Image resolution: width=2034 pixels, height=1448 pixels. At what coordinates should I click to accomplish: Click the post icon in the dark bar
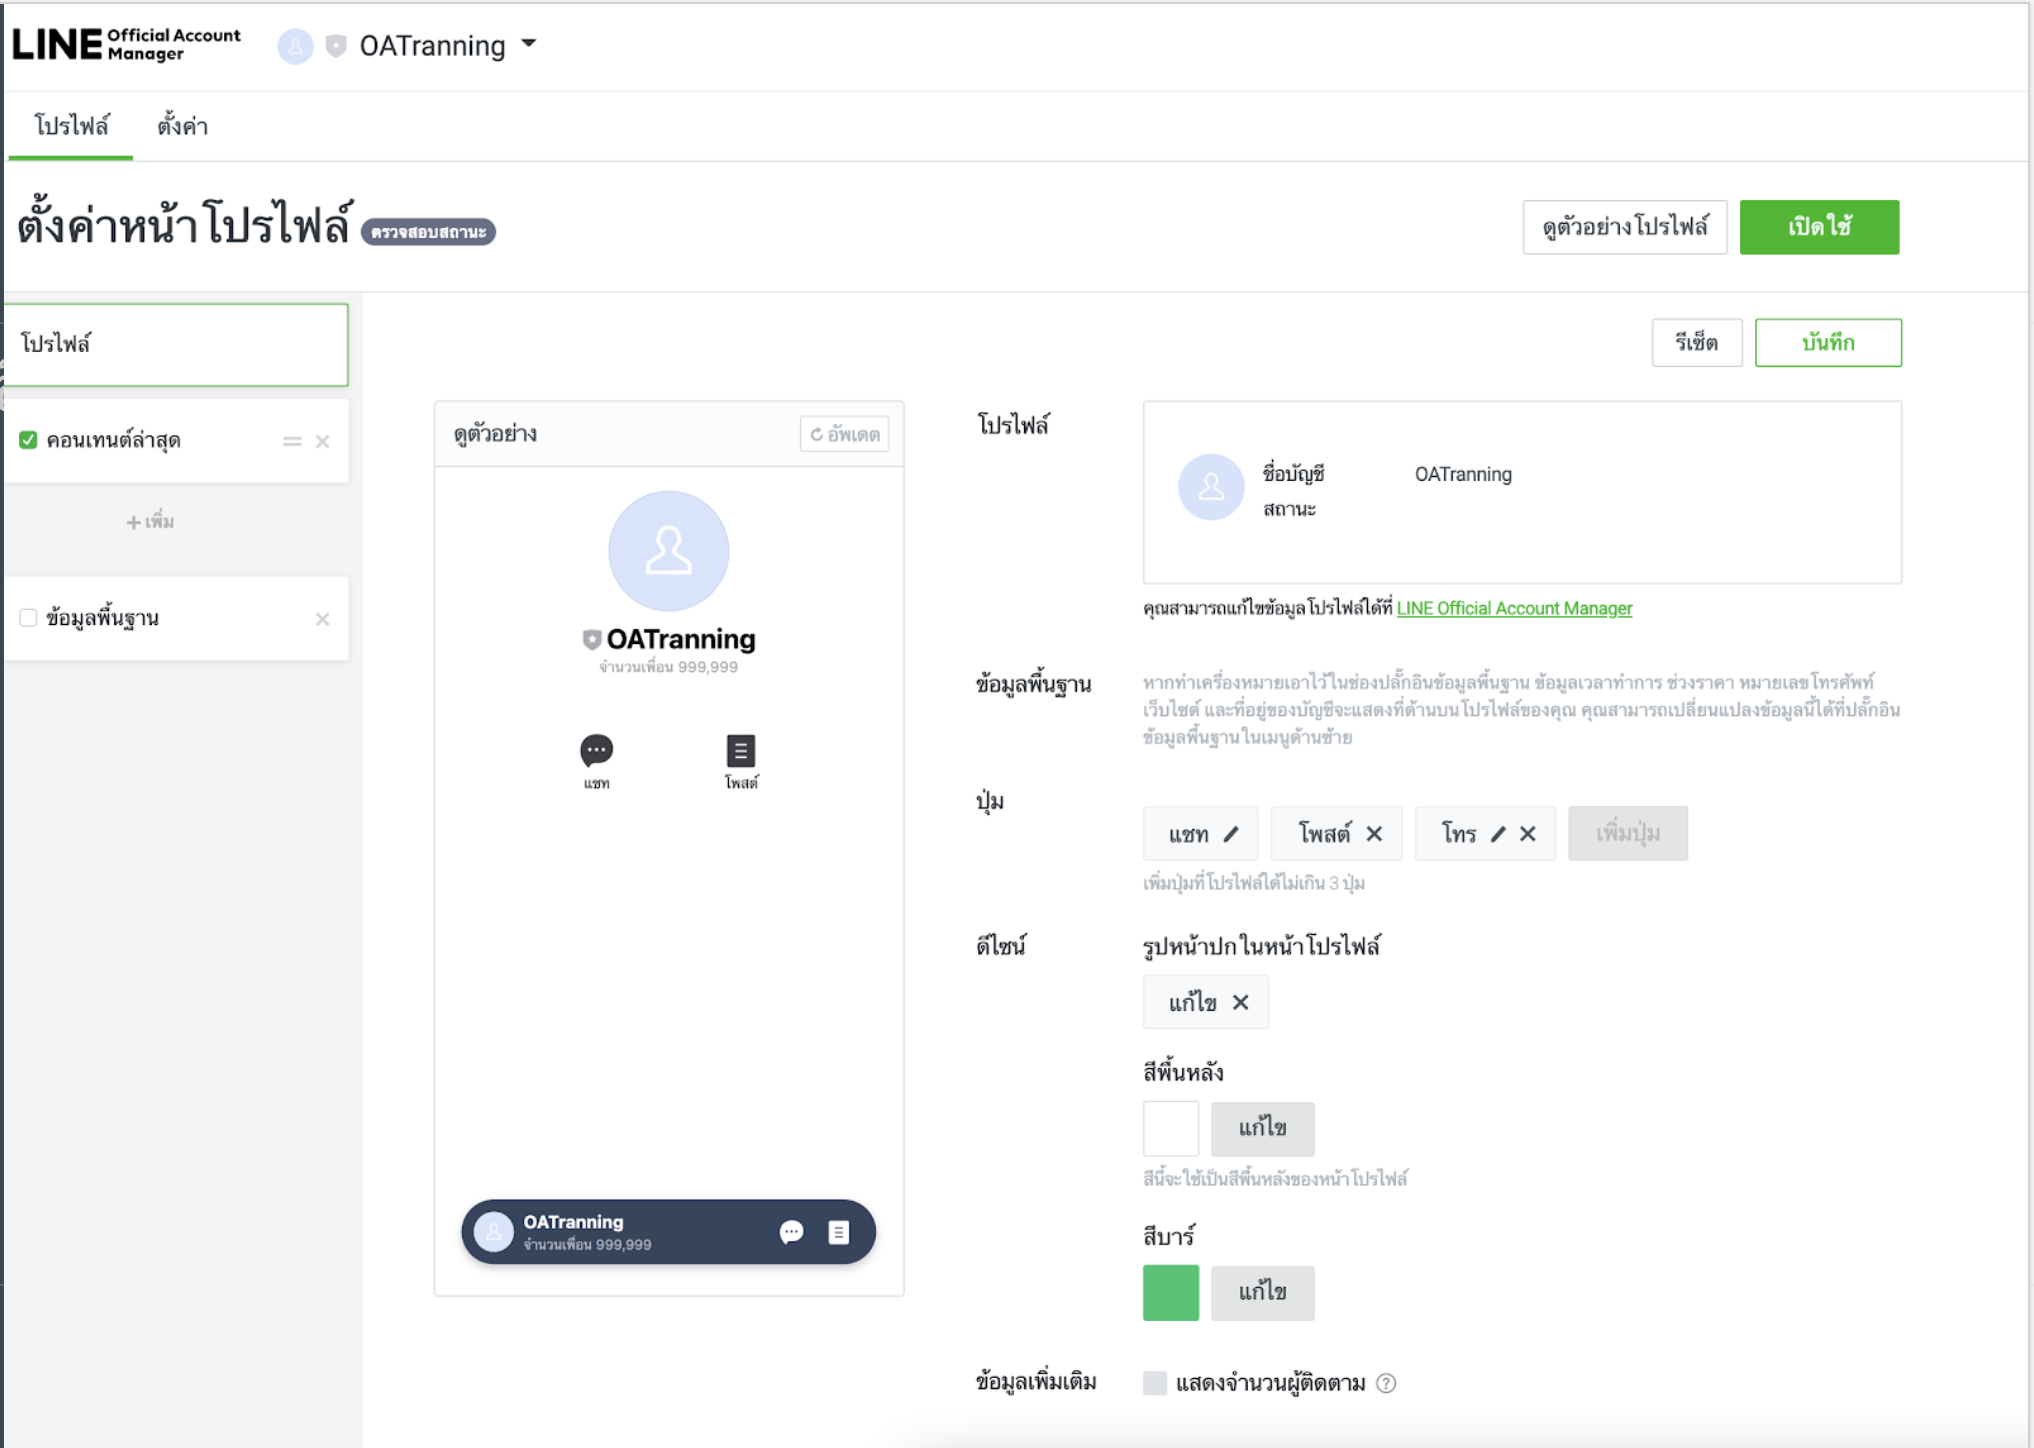(839, 1232)
